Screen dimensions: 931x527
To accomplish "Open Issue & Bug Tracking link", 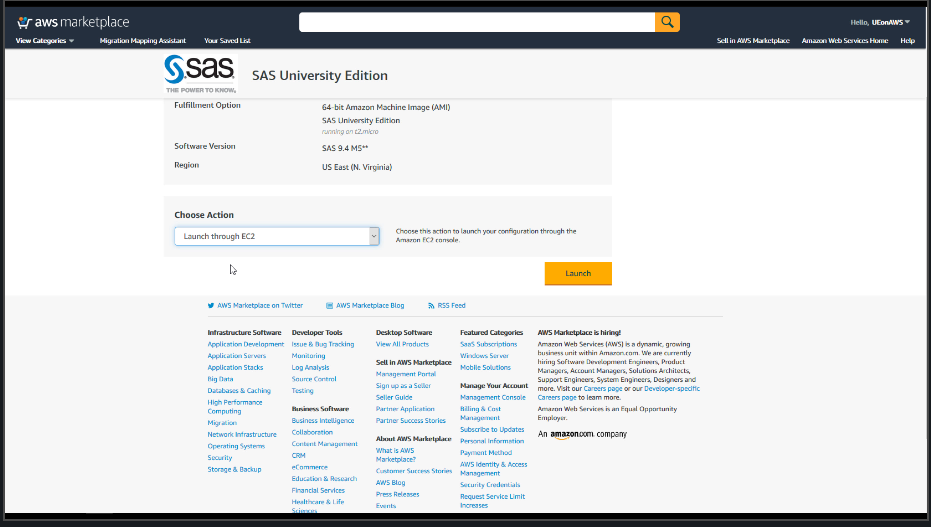I will point(322,344).
